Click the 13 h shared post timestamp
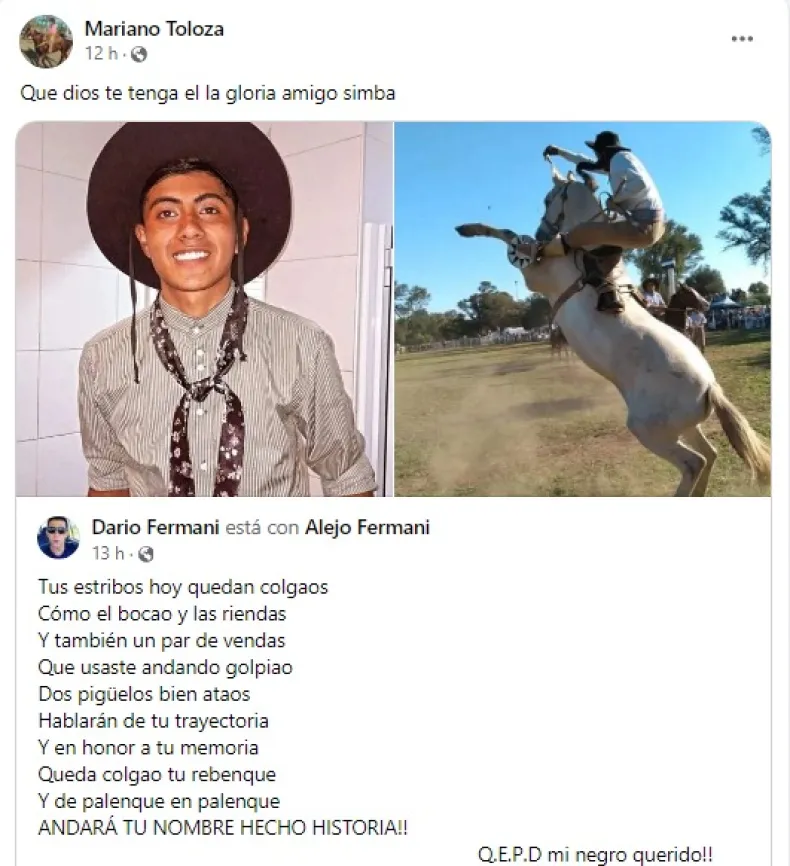Viewport: 790px width, 866px height. click(x=108, y=553)
